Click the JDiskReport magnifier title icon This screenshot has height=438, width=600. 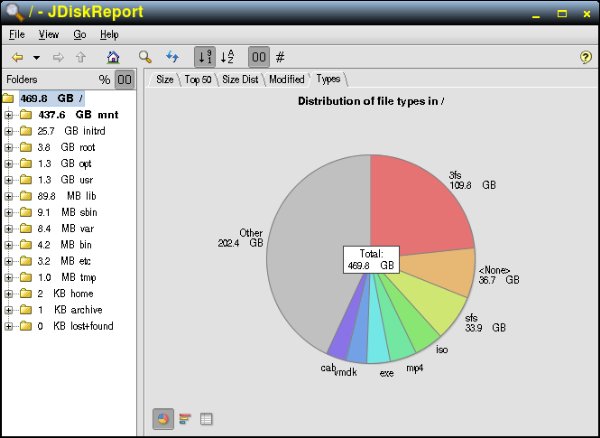coord(15,13)
